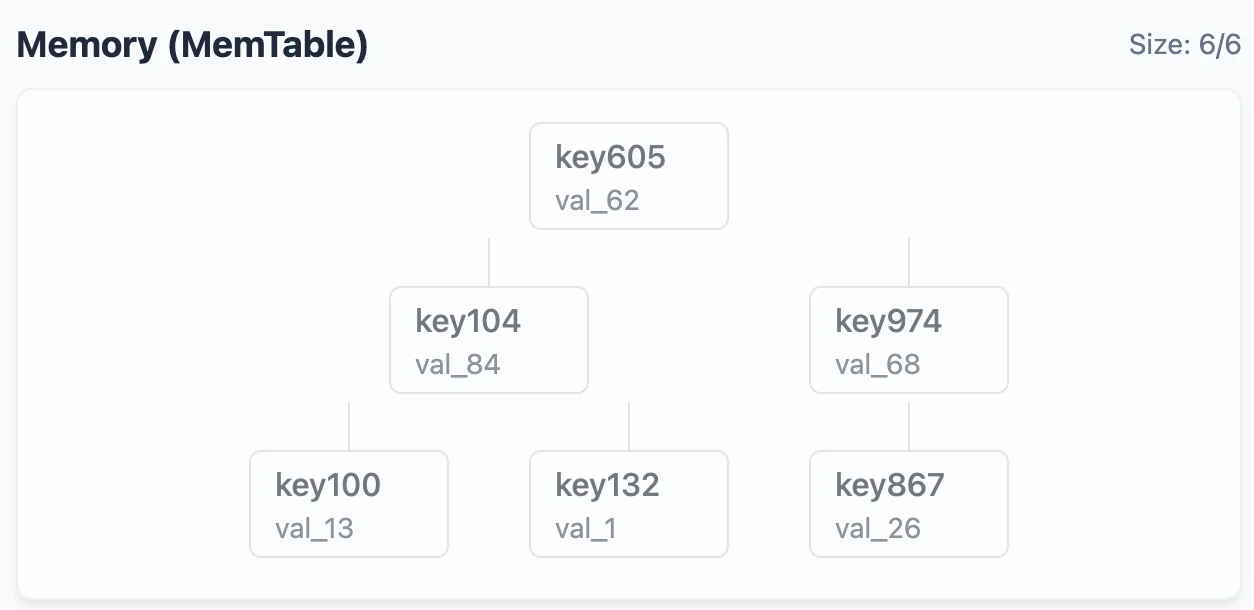Viewport: 1254px width, 610px height.
Task: Click the val_62 value text
Action: (597, 200)
